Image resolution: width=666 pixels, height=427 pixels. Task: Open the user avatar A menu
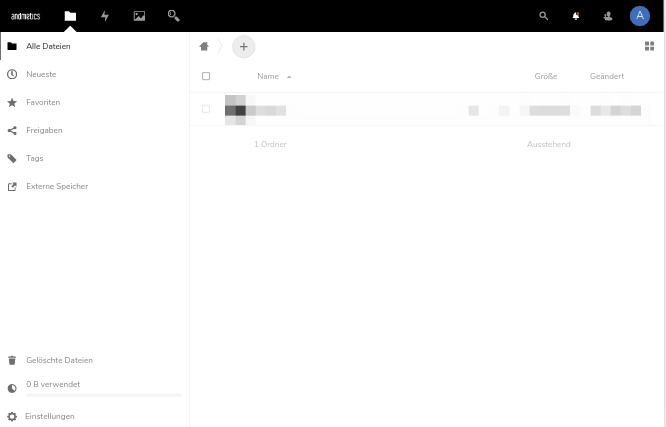(x=640, y=16)
